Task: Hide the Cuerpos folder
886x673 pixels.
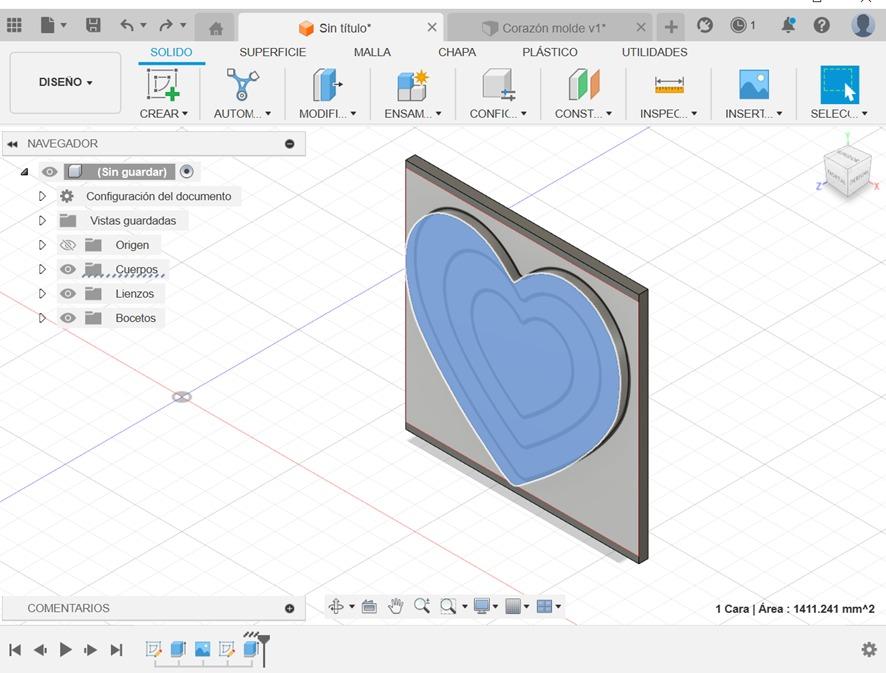Action: point(68,269)
